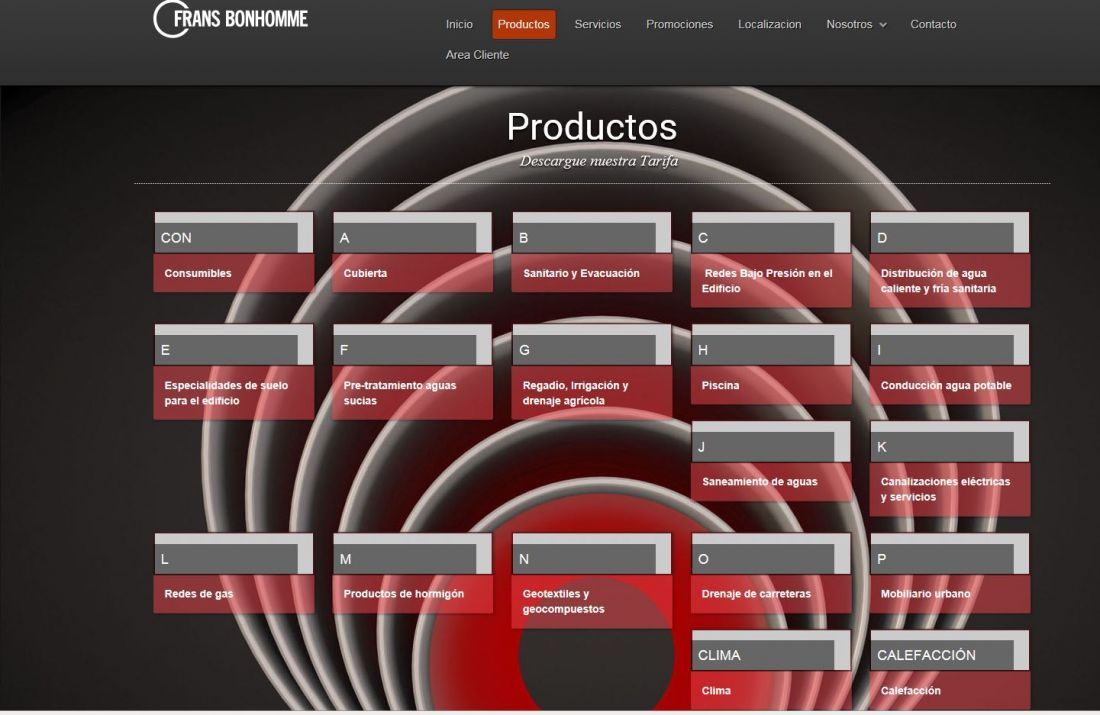This screenshot has height=715, width=1100.
Task: Select the Clima category label
Action: click(771, 690)
